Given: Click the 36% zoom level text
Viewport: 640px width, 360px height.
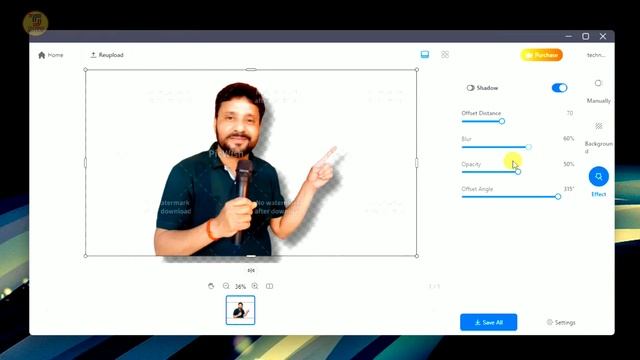Looking at the screenshot, I should coord(240,287).
